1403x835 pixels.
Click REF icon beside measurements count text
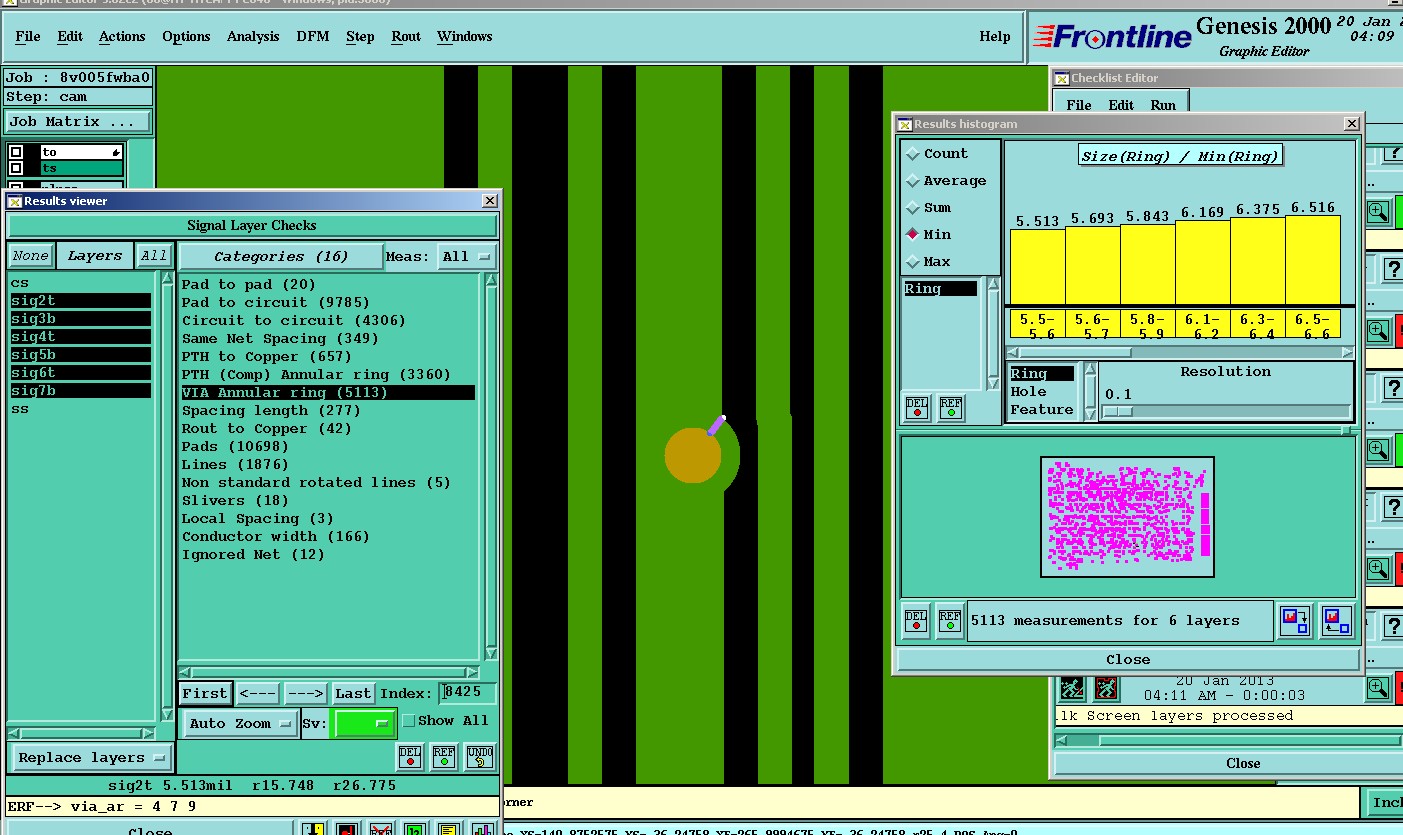tap(950, 621)
